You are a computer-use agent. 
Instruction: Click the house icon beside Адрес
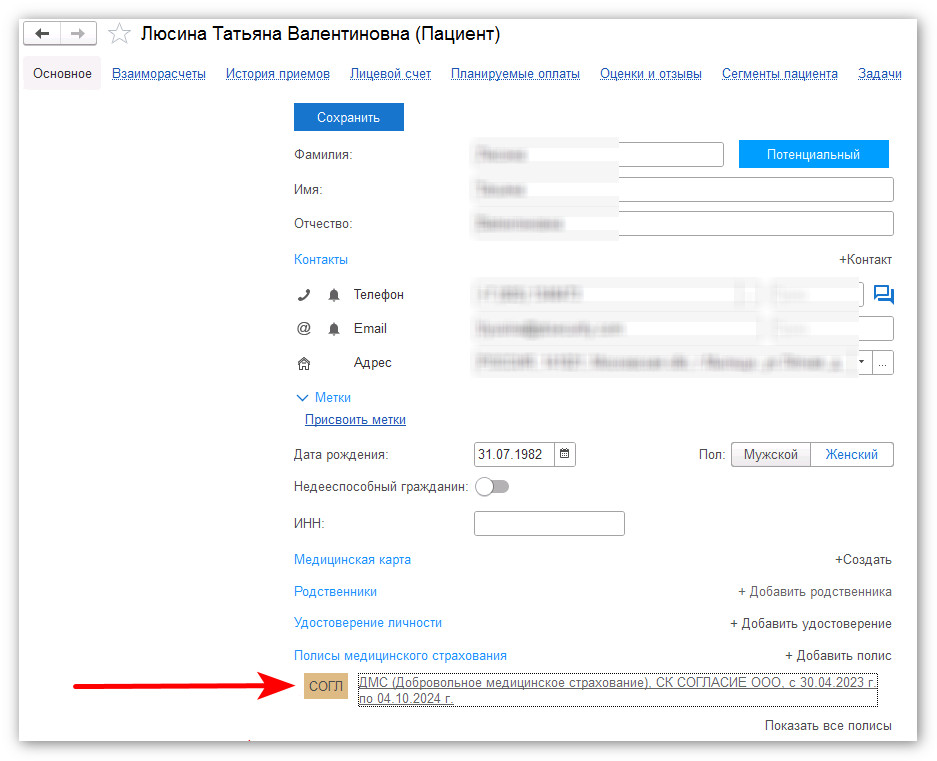[304, 363]
